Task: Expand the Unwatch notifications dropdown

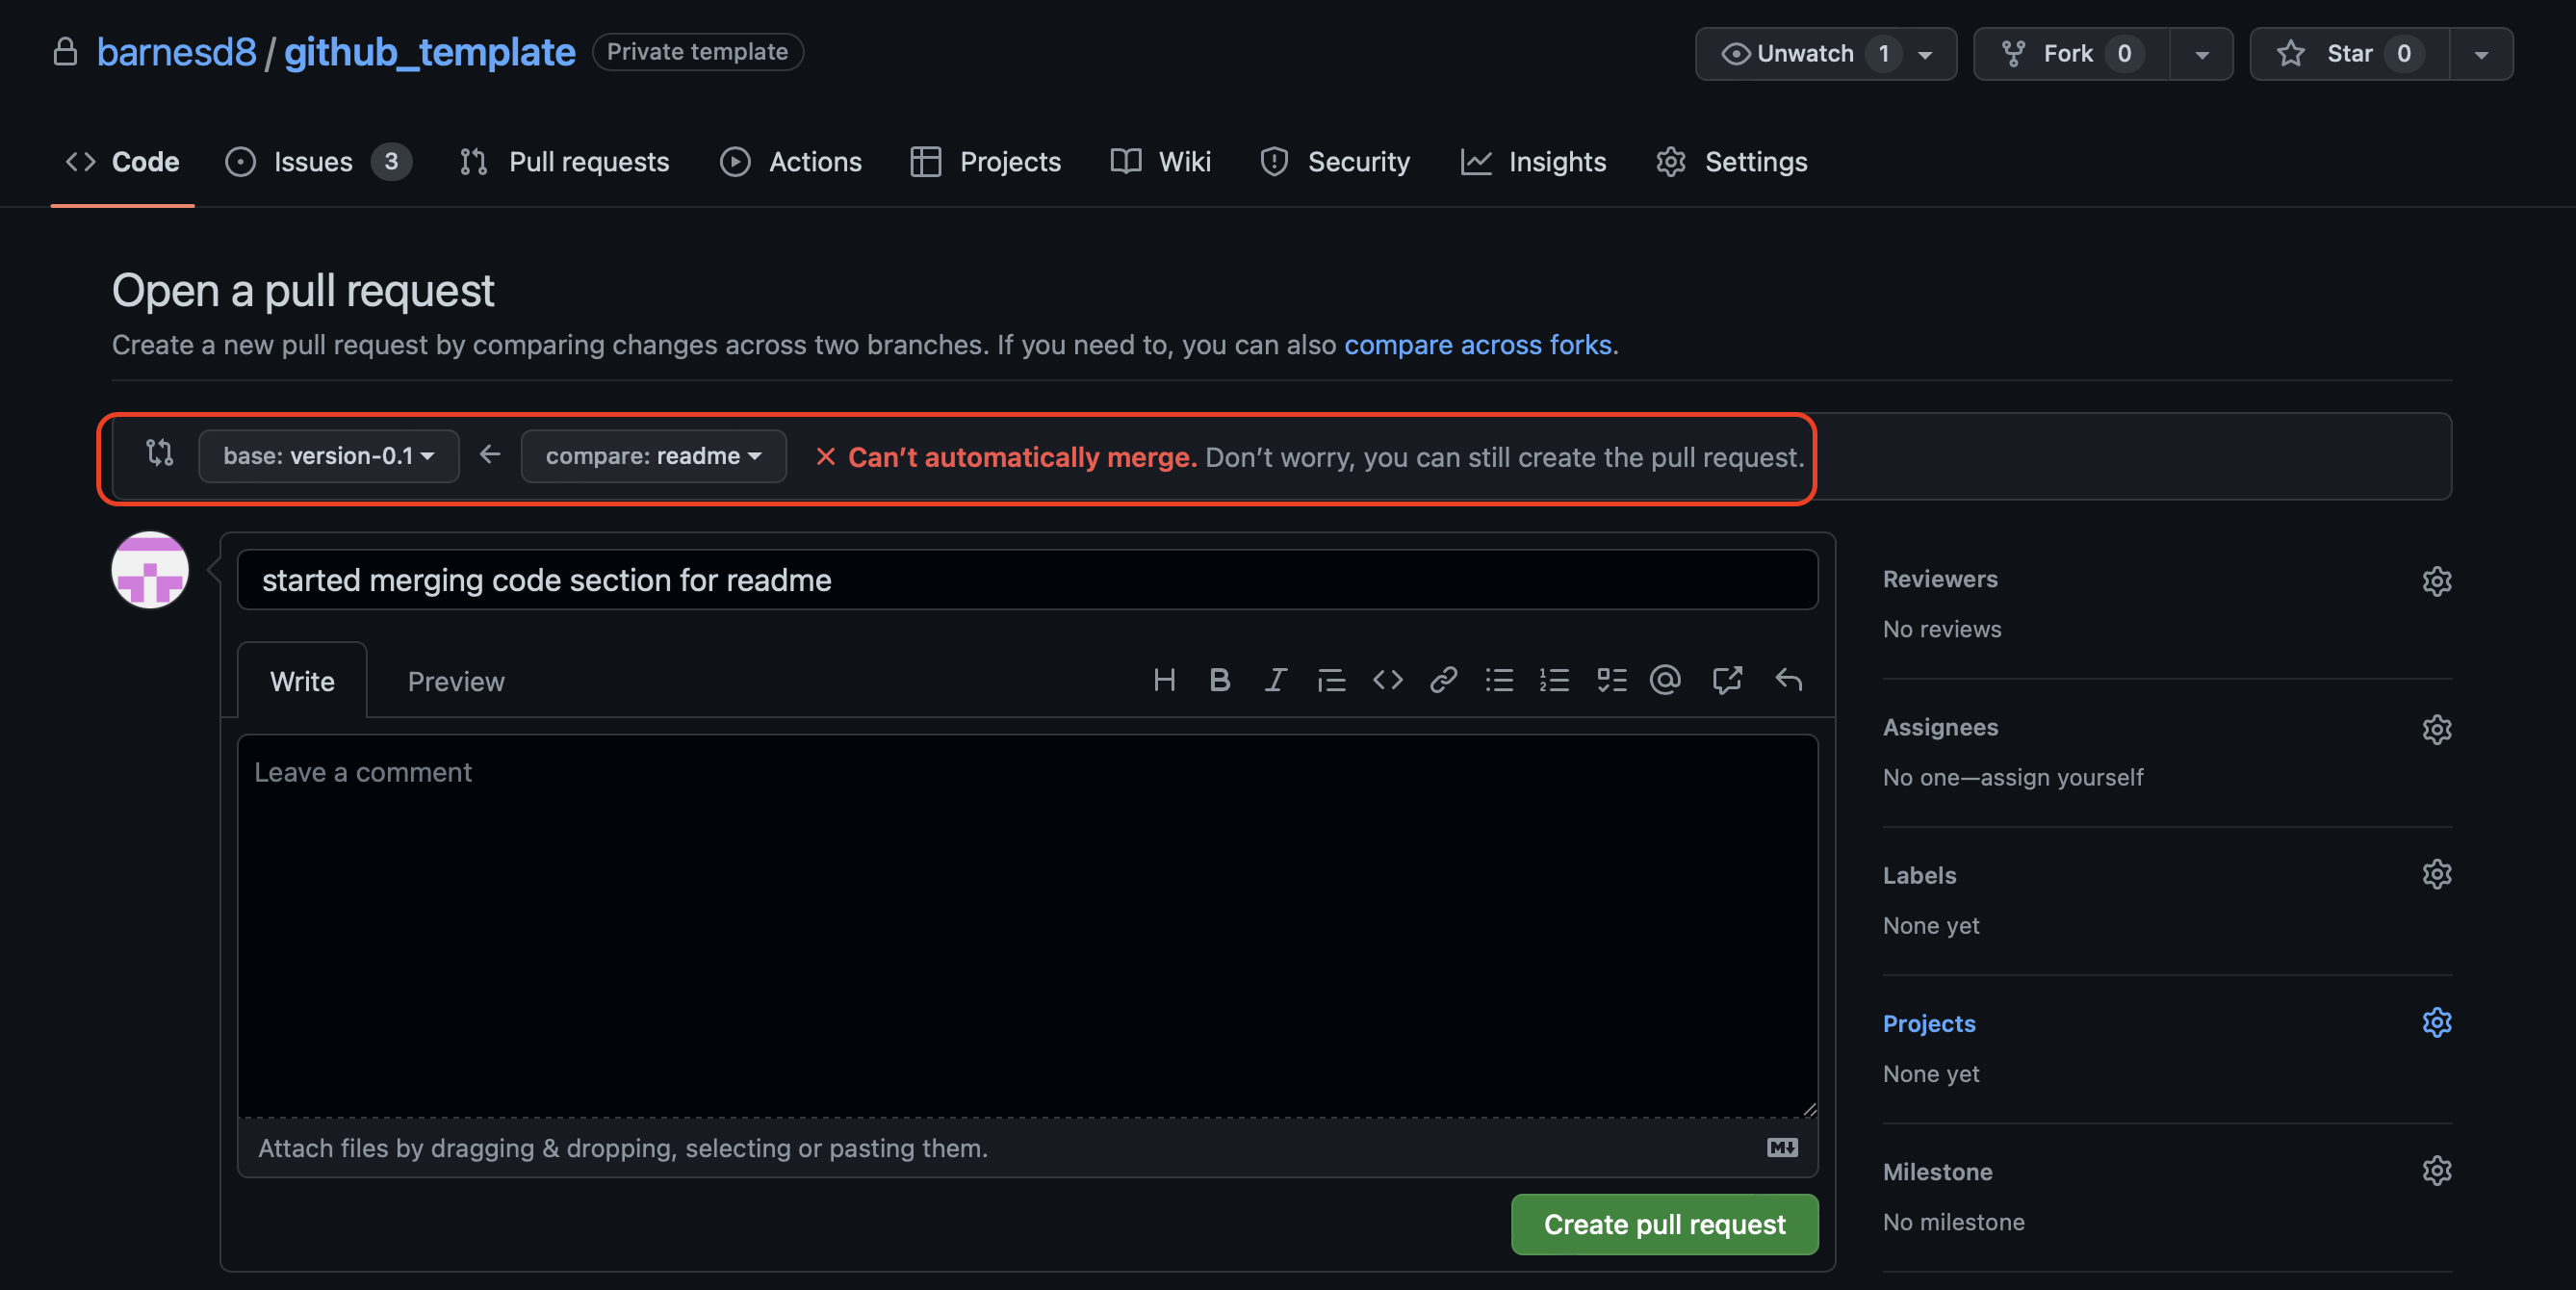Action: tap(1925, 54)
